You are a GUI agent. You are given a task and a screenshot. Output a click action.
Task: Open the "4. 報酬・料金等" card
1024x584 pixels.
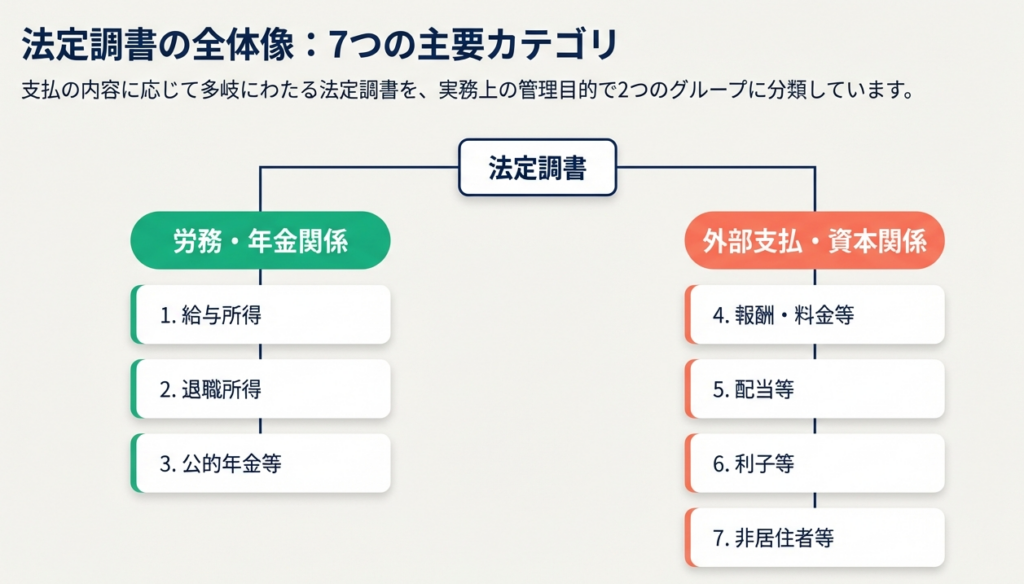click(x=816, y=315)
